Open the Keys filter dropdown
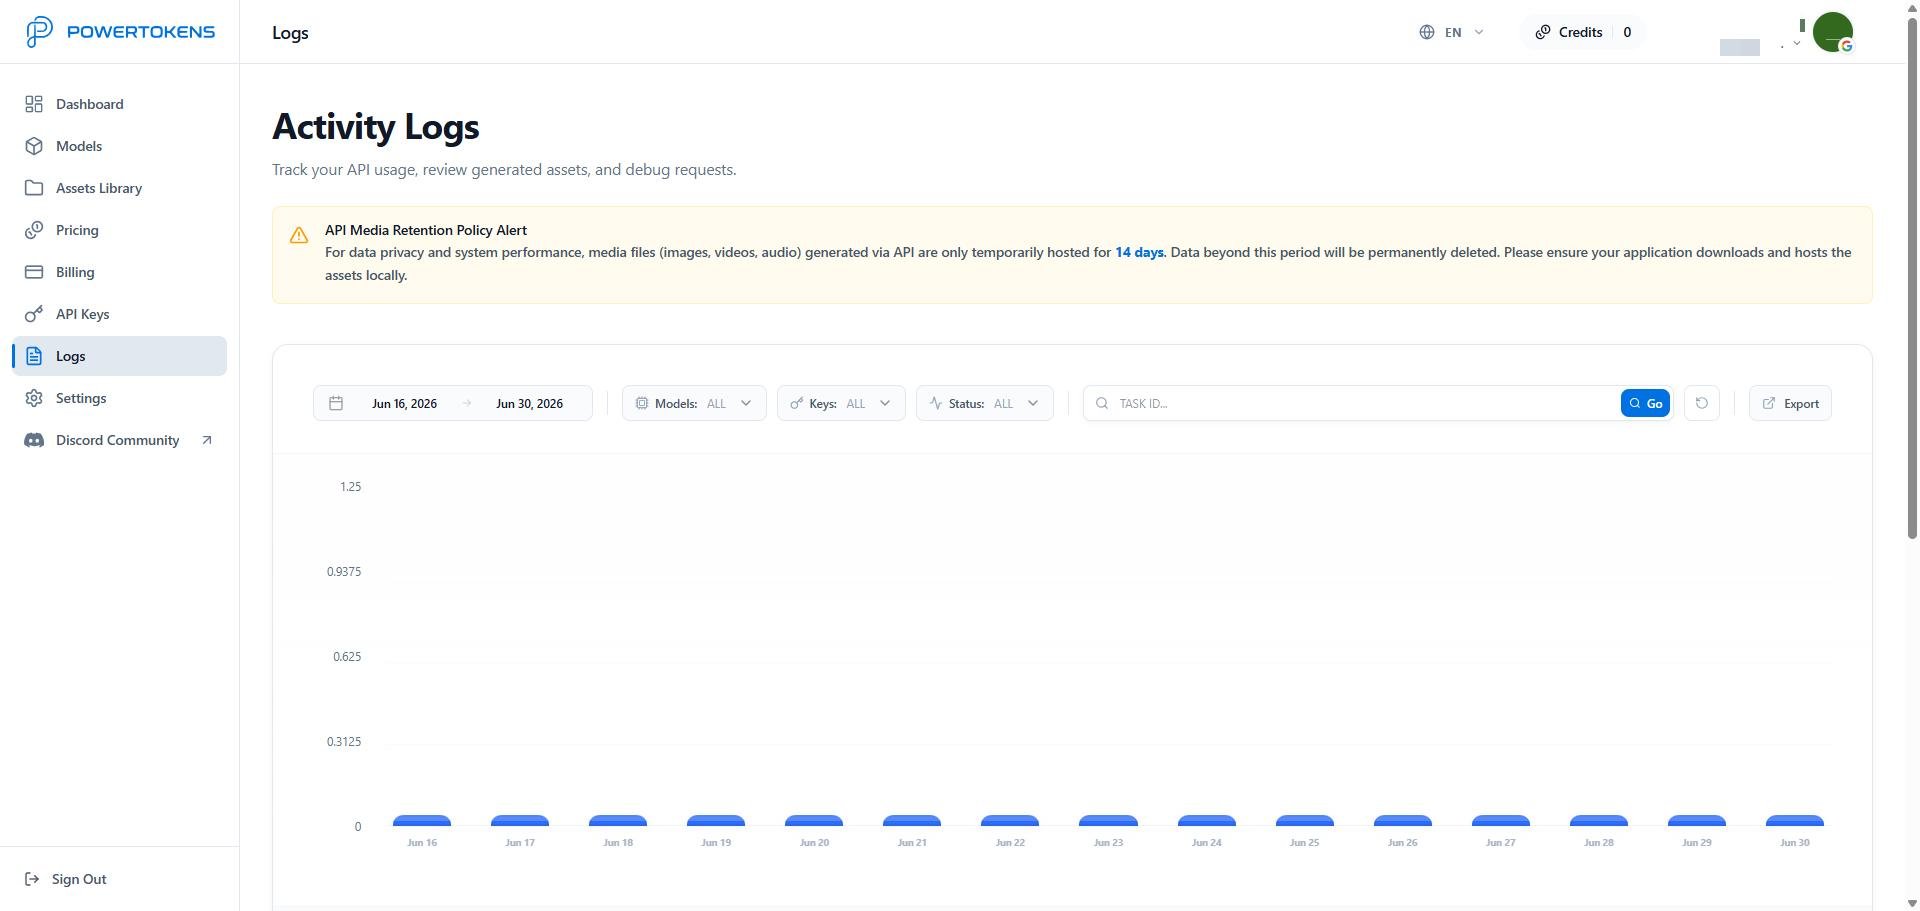 coord(841,403)
